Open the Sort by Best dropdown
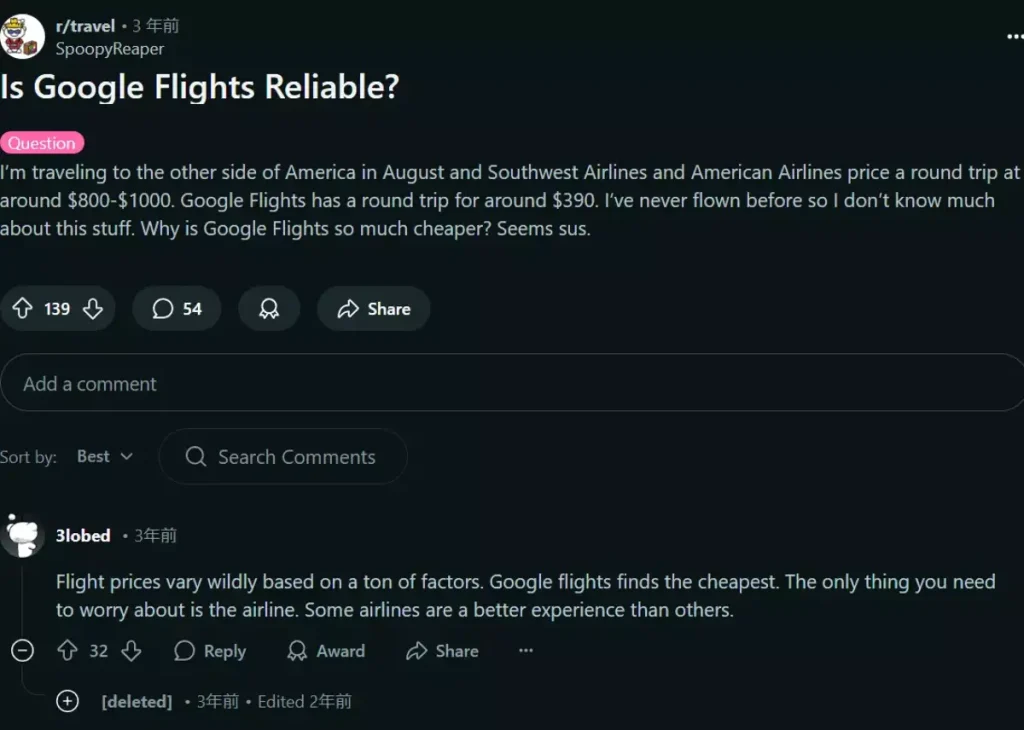Screen dimensions: 1024x730 (105, 457)
